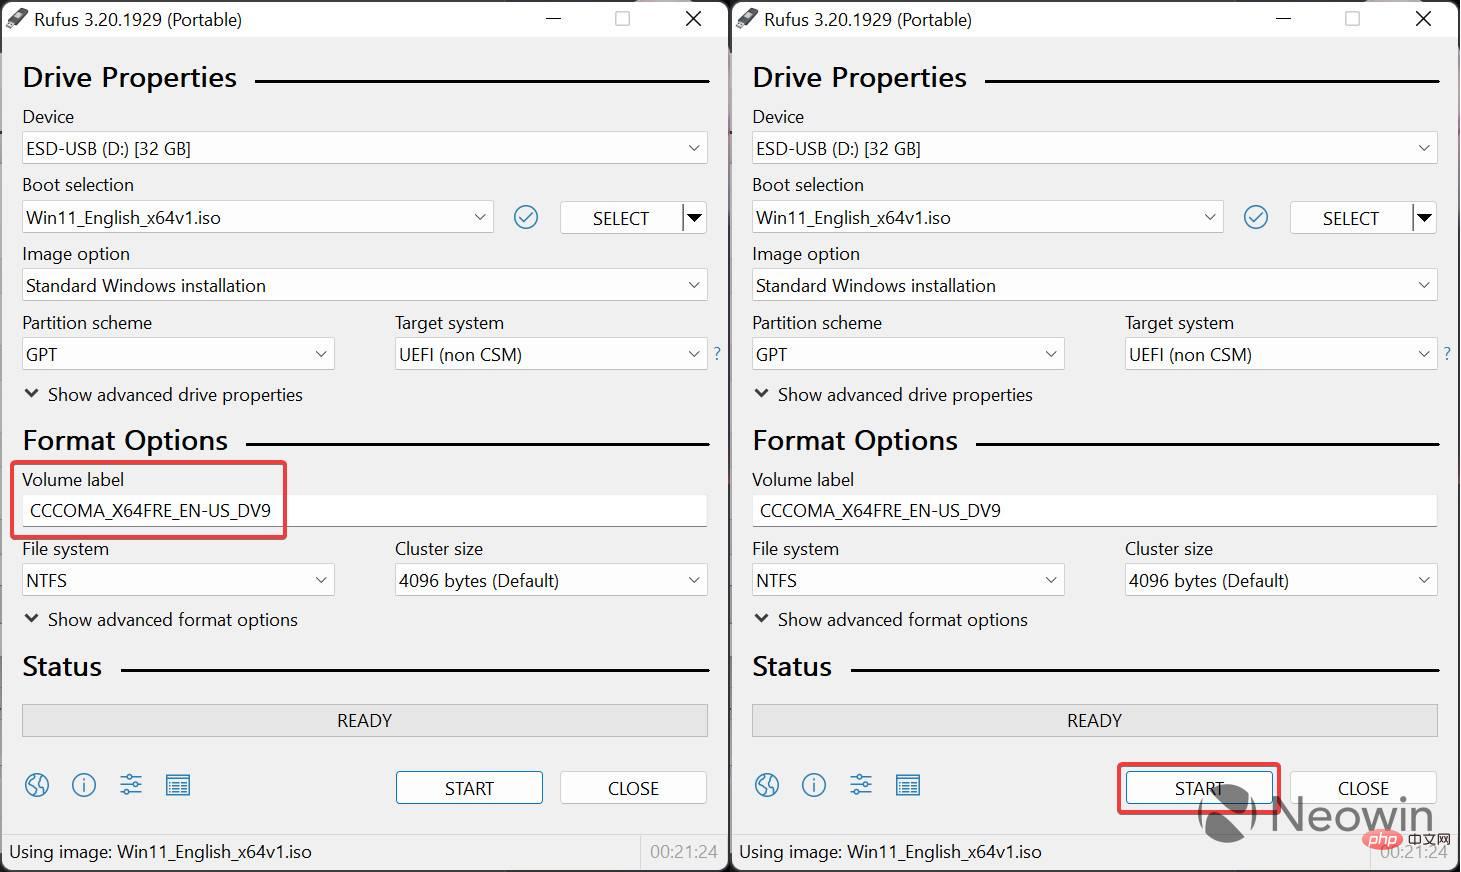Click SELECT split arrow in left Rufus window

coord(695,218)
